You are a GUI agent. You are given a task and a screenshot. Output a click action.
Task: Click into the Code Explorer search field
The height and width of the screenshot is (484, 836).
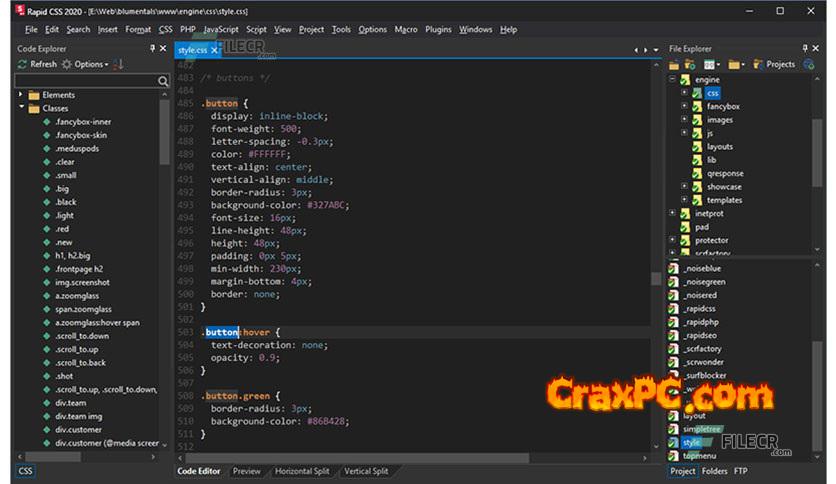click(85, 80)
